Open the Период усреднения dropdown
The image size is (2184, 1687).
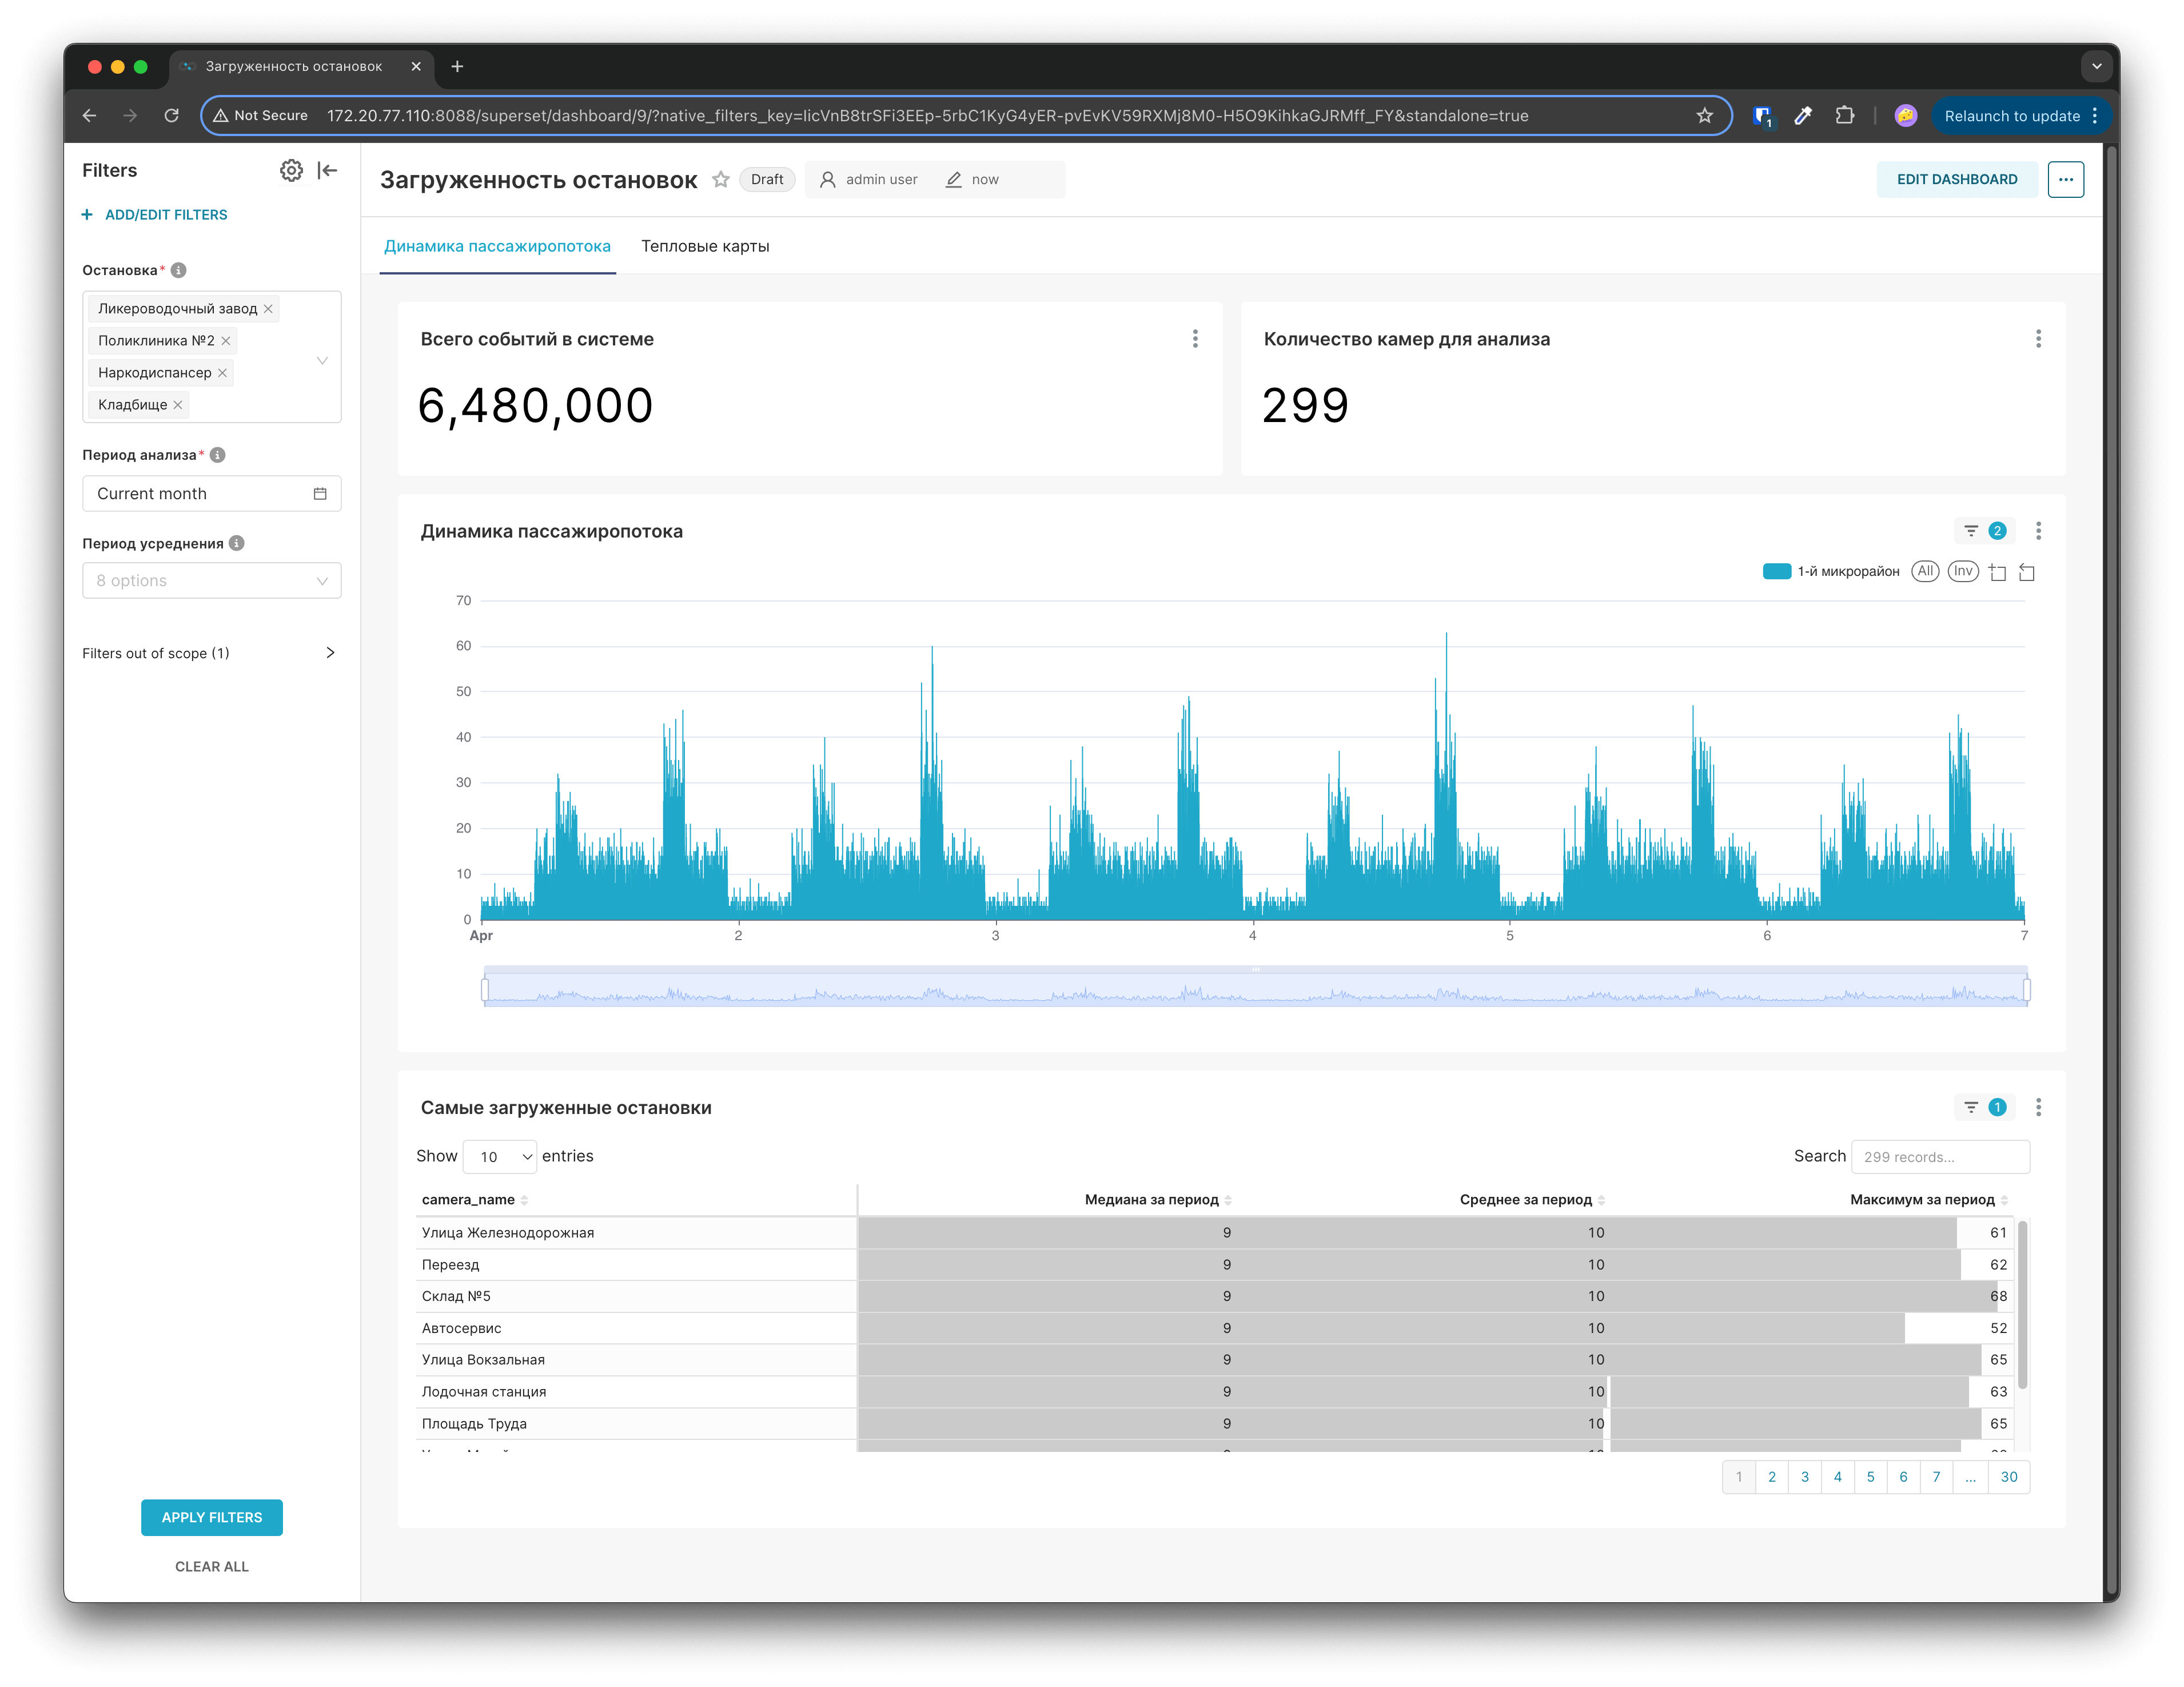coord(212,581)
